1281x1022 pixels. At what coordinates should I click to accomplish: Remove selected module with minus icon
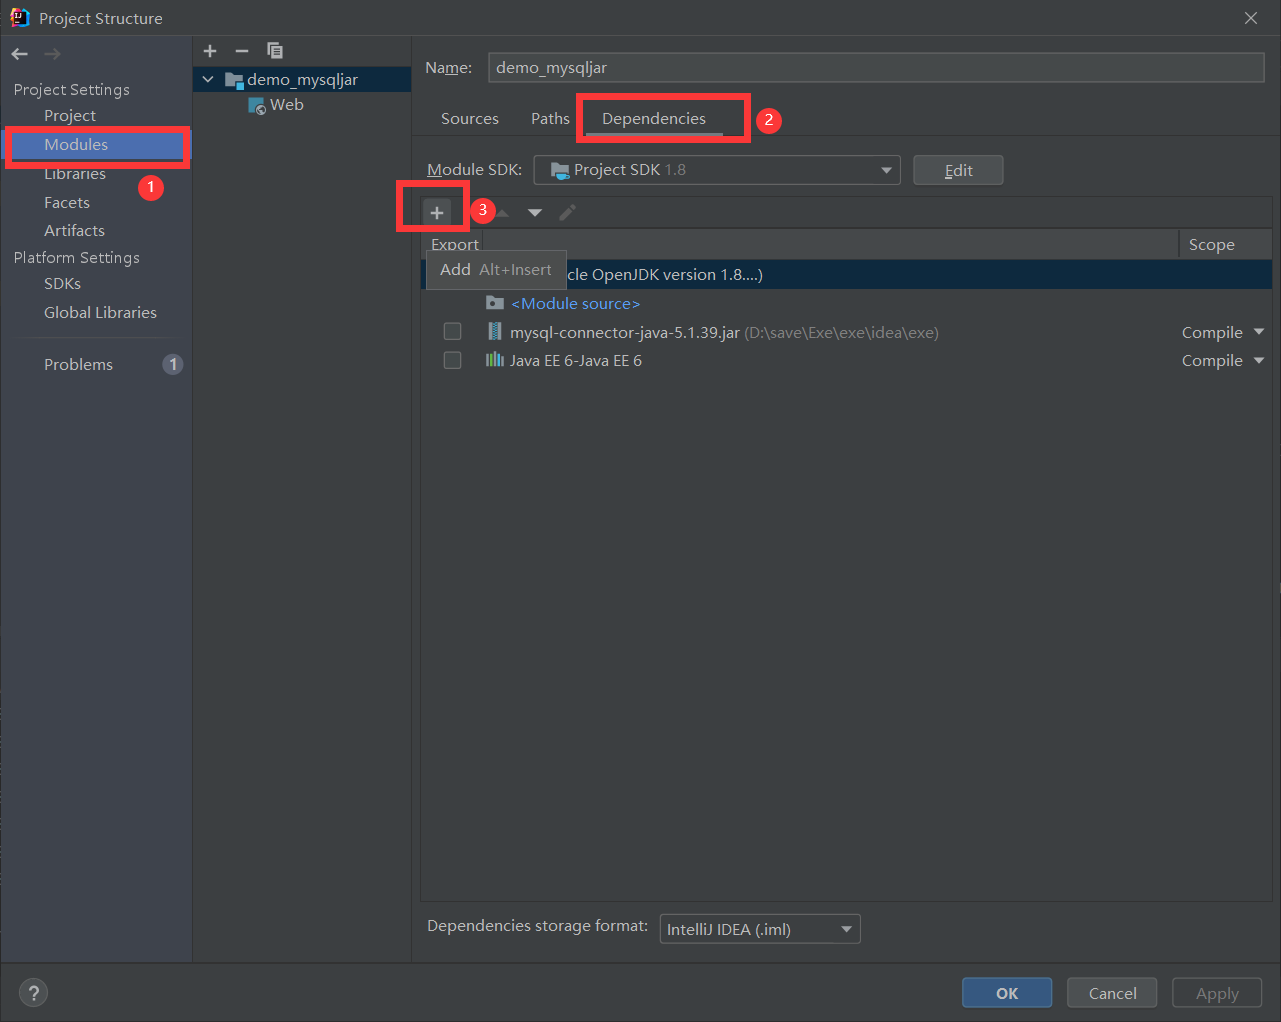pyautogui.click(x=242, y=51)
